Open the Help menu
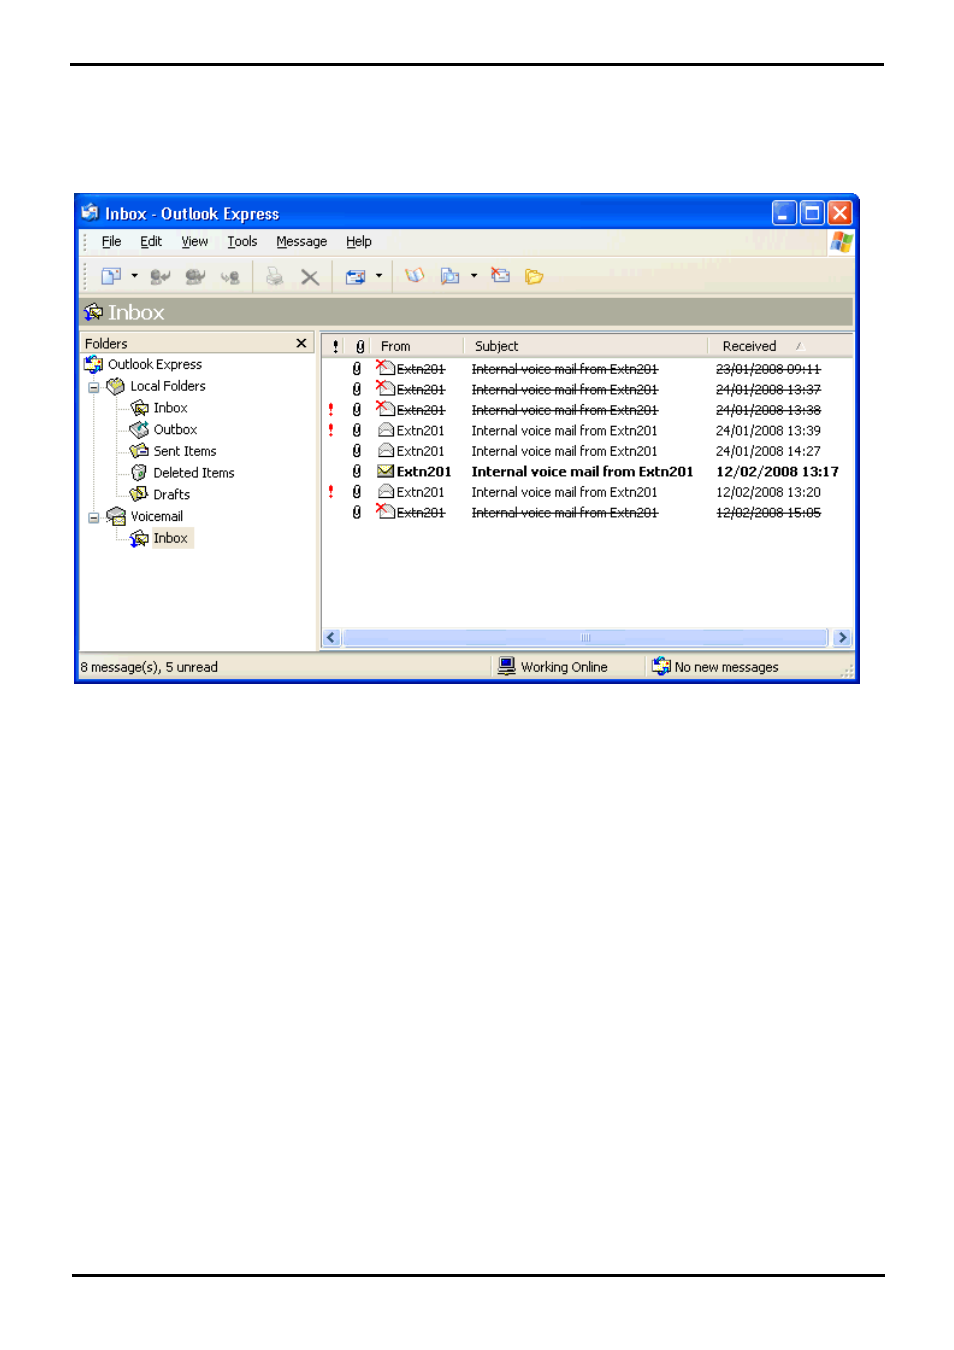The width and height of the screenshot is (954, 1350). point(359,242)
